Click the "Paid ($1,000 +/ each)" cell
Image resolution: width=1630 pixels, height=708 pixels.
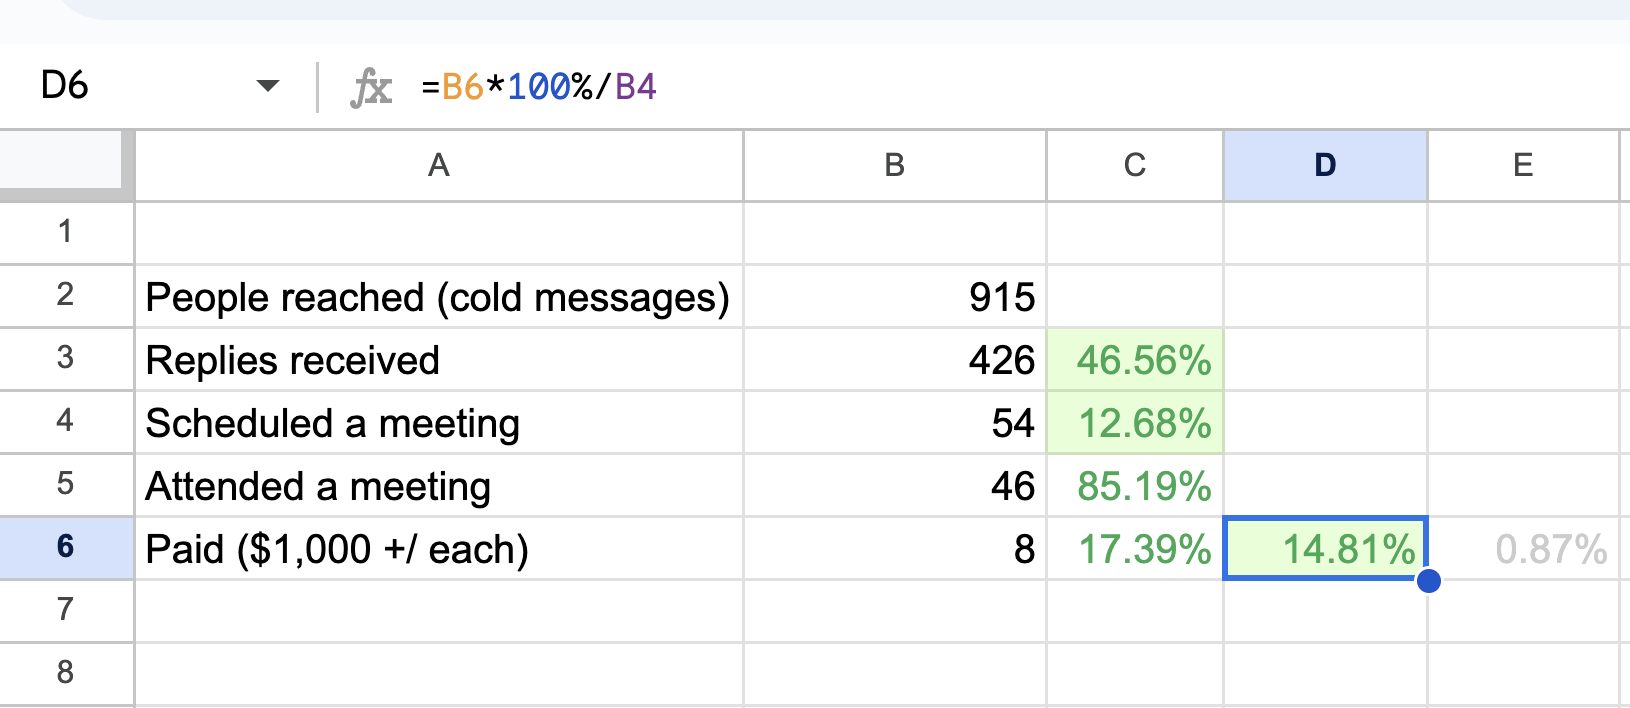point(438,549)
